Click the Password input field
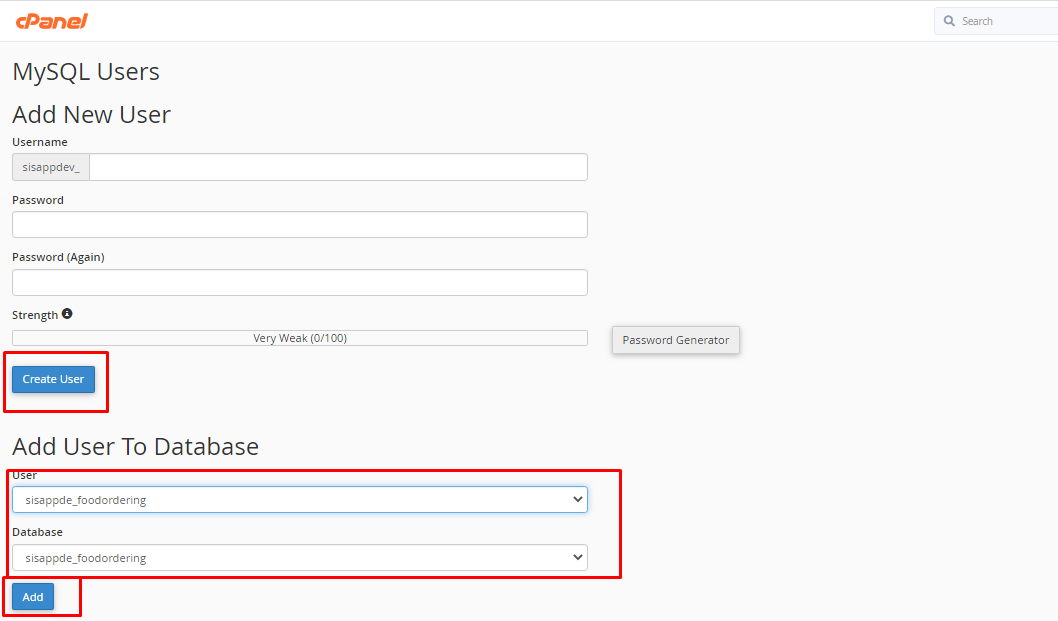This screenshot has width=1058, height=621. click(x=300, y=225)
